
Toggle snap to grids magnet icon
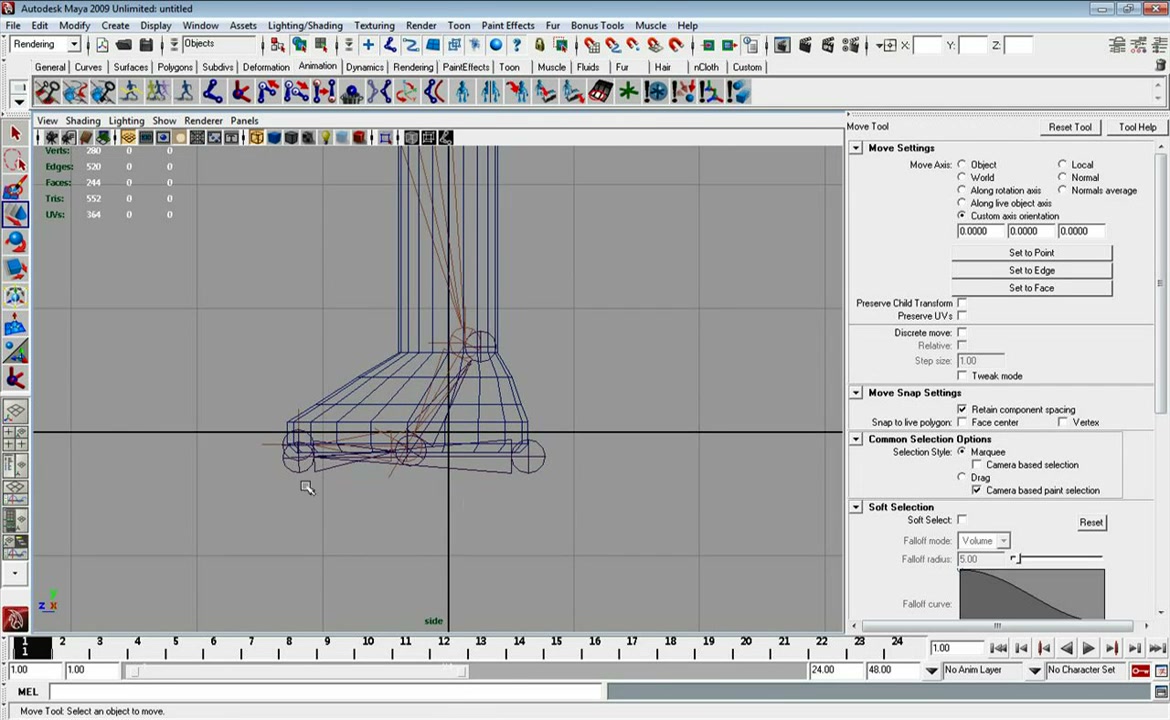point(592,46)
